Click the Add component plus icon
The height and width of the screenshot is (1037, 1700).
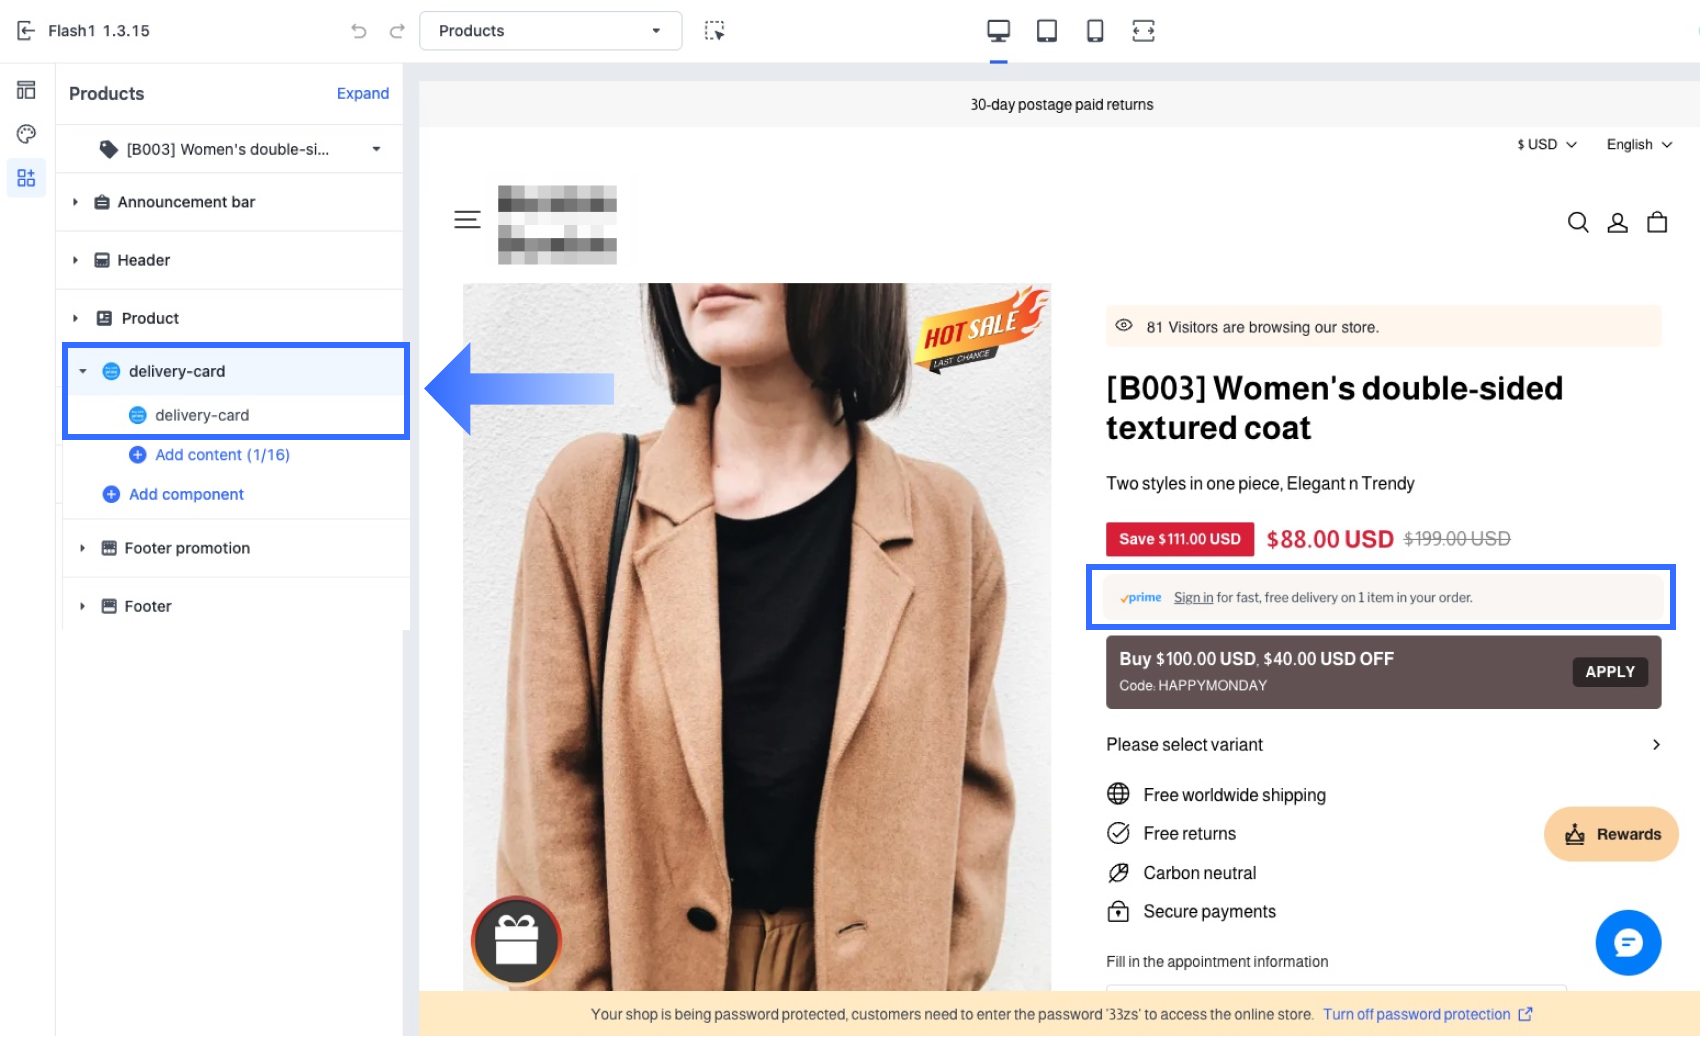click(x=111, y=494)
